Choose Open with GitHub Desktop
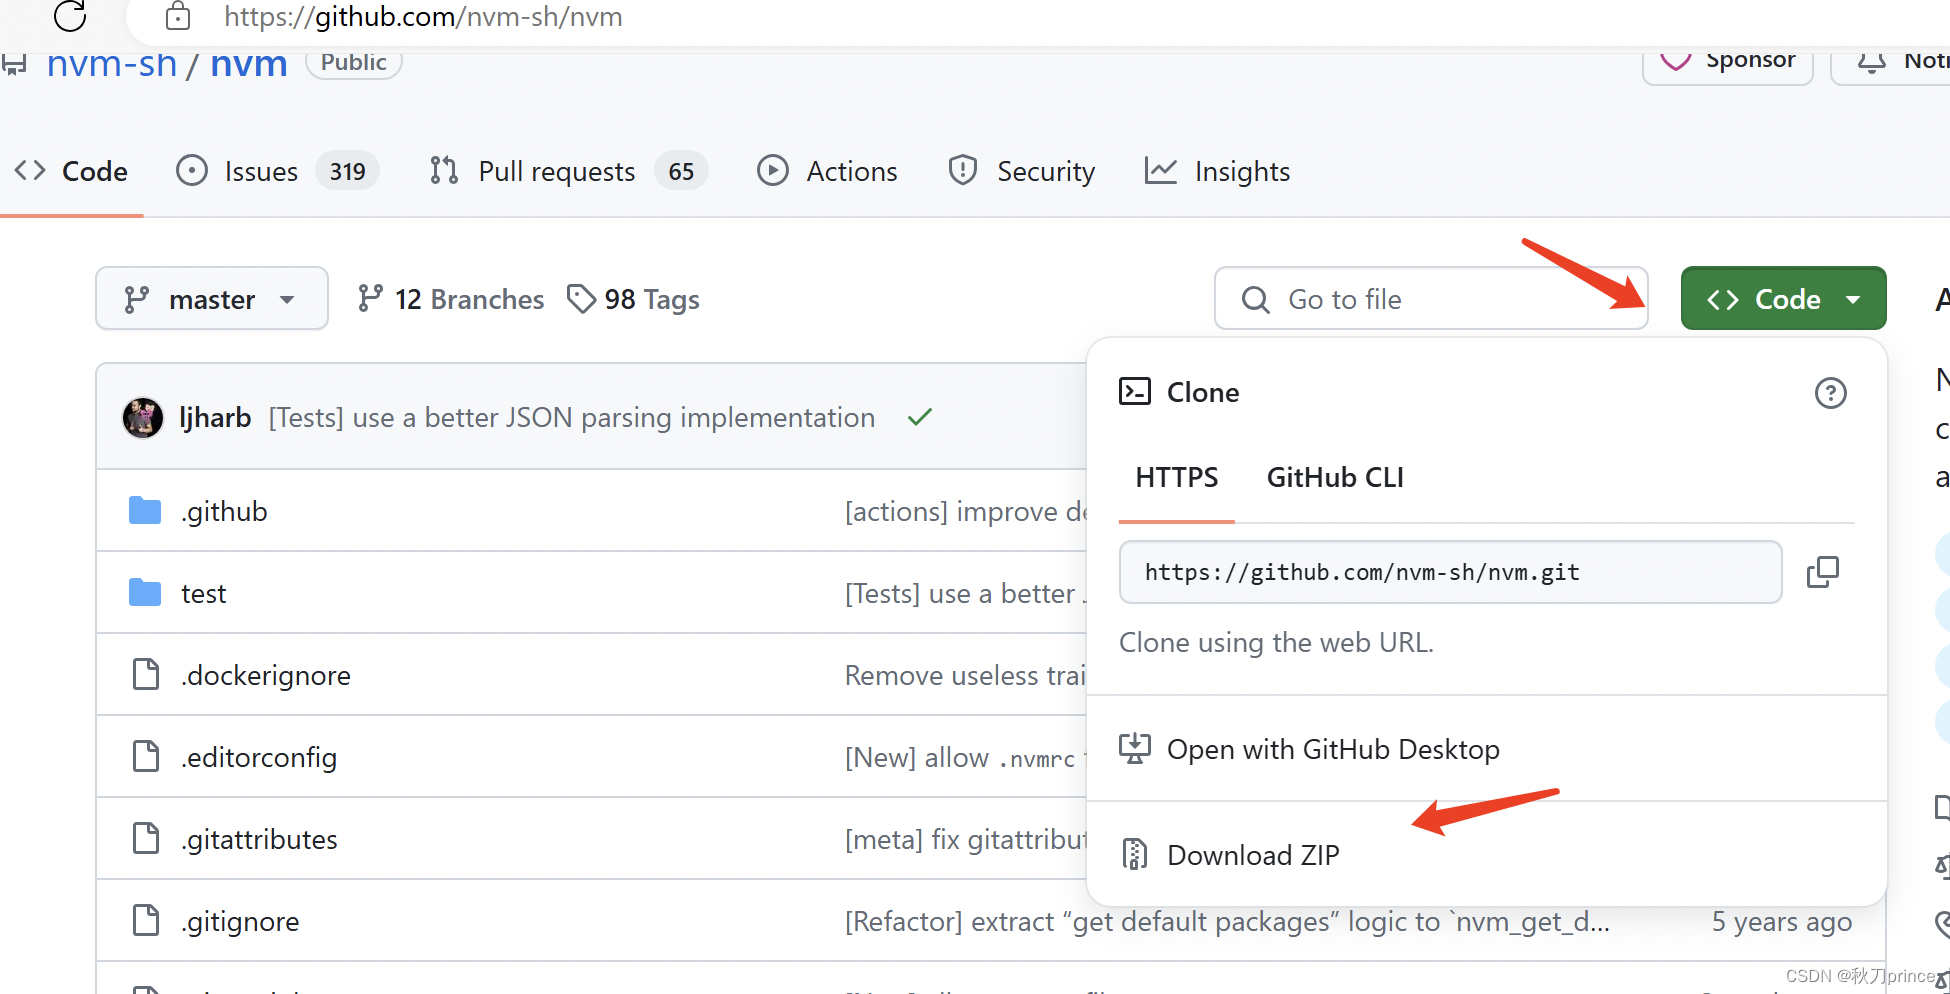 click(x=1332, y=749)
